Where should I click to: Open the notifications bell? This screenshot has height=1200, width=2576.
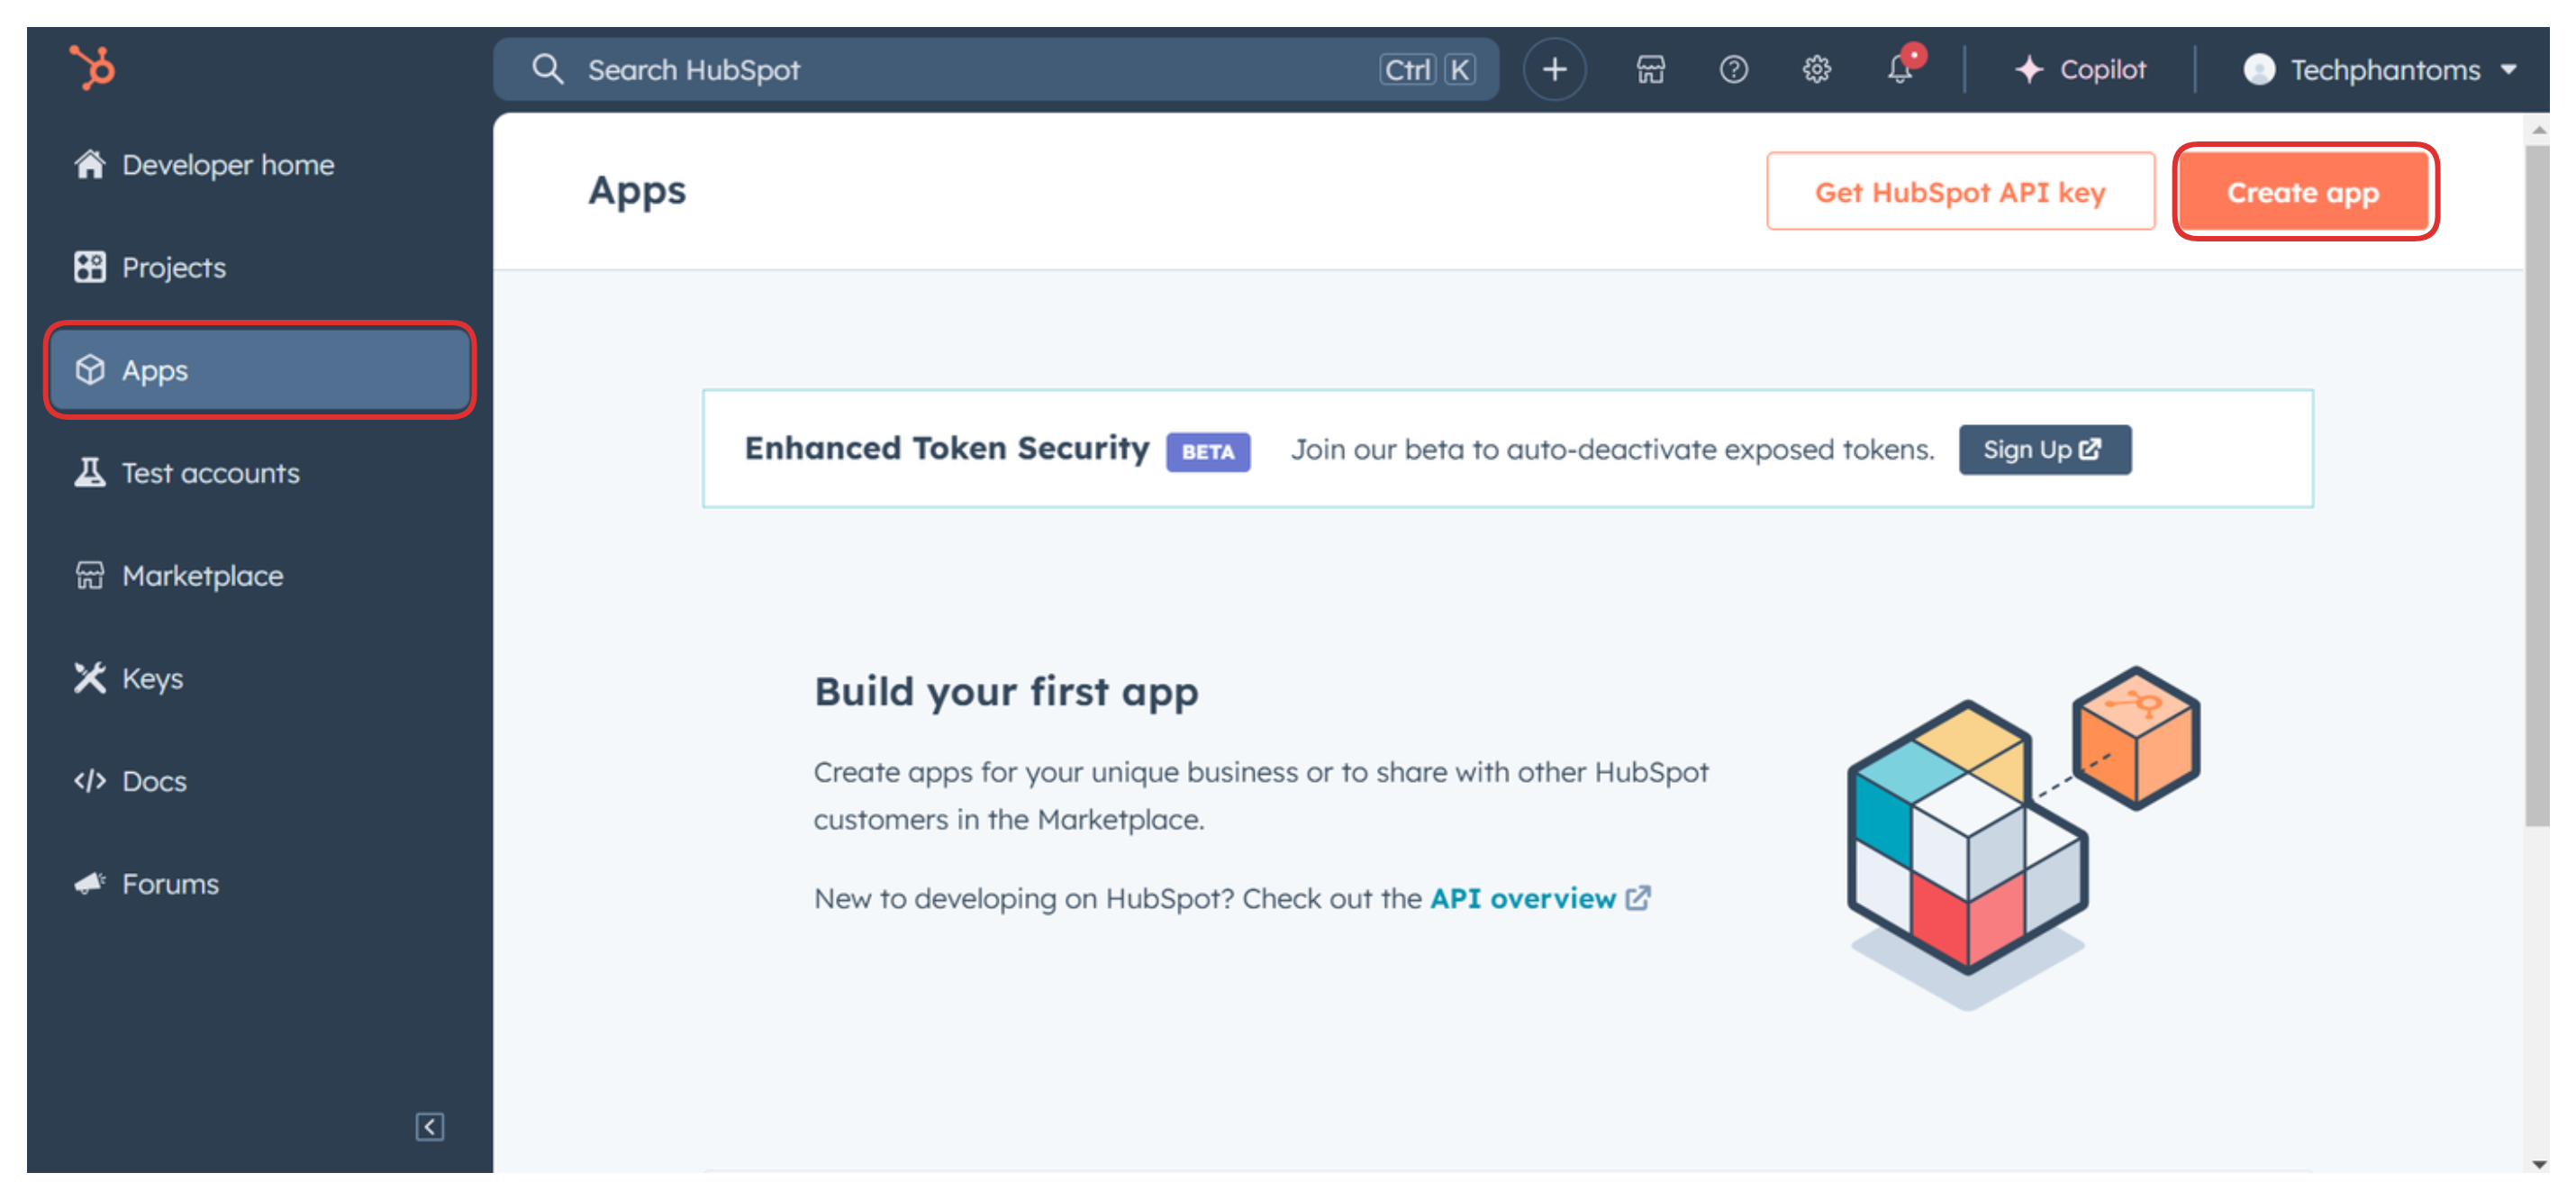coord(1900,69)
